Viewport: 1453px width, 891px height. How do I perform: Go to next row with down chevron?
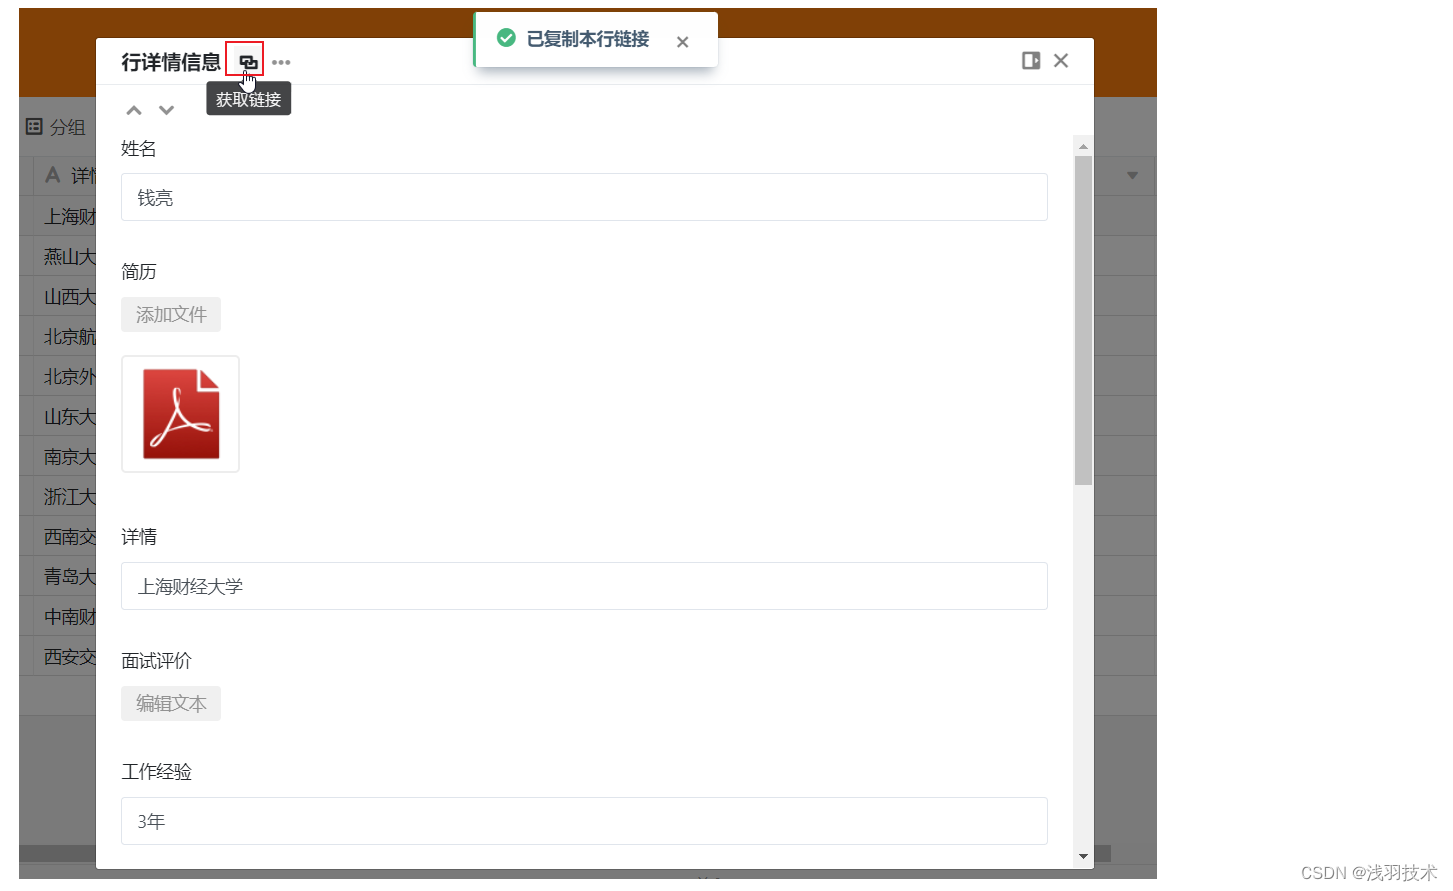point(167,110)
